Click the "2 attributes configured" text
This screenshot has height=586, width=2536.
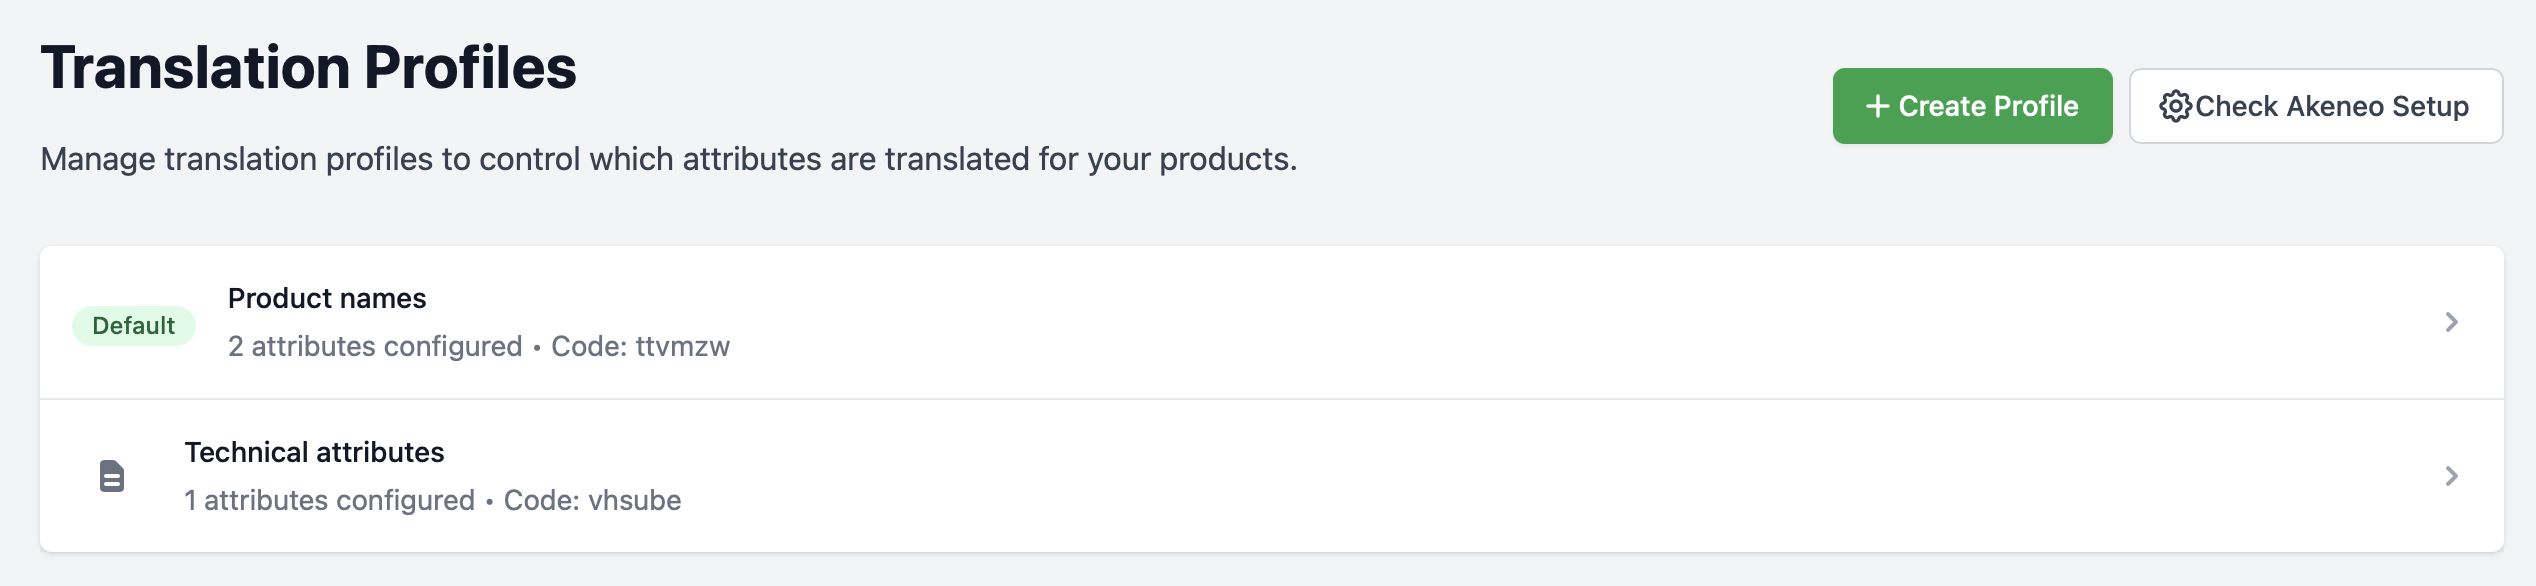click(375, 346)
